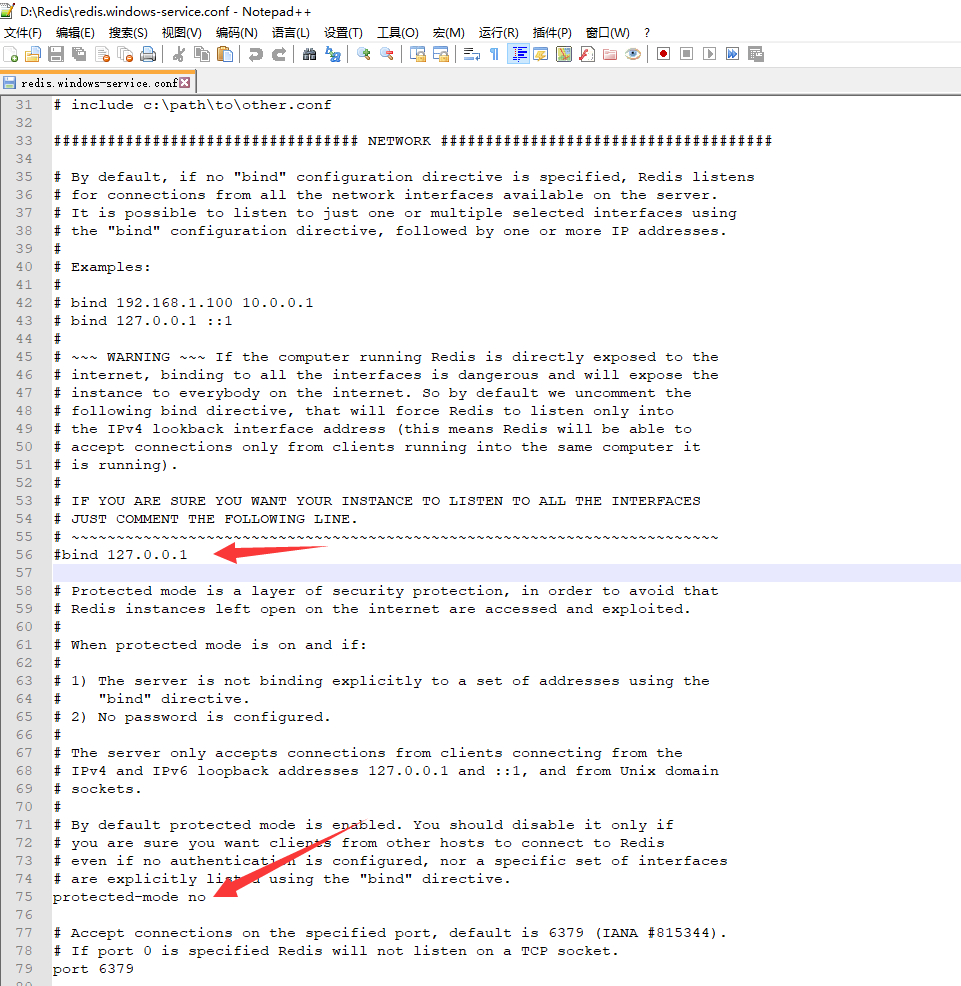Toggle word wrap in the toolbar
The width and height of the screenshot is (961, 986).
(x=472, y=55)
